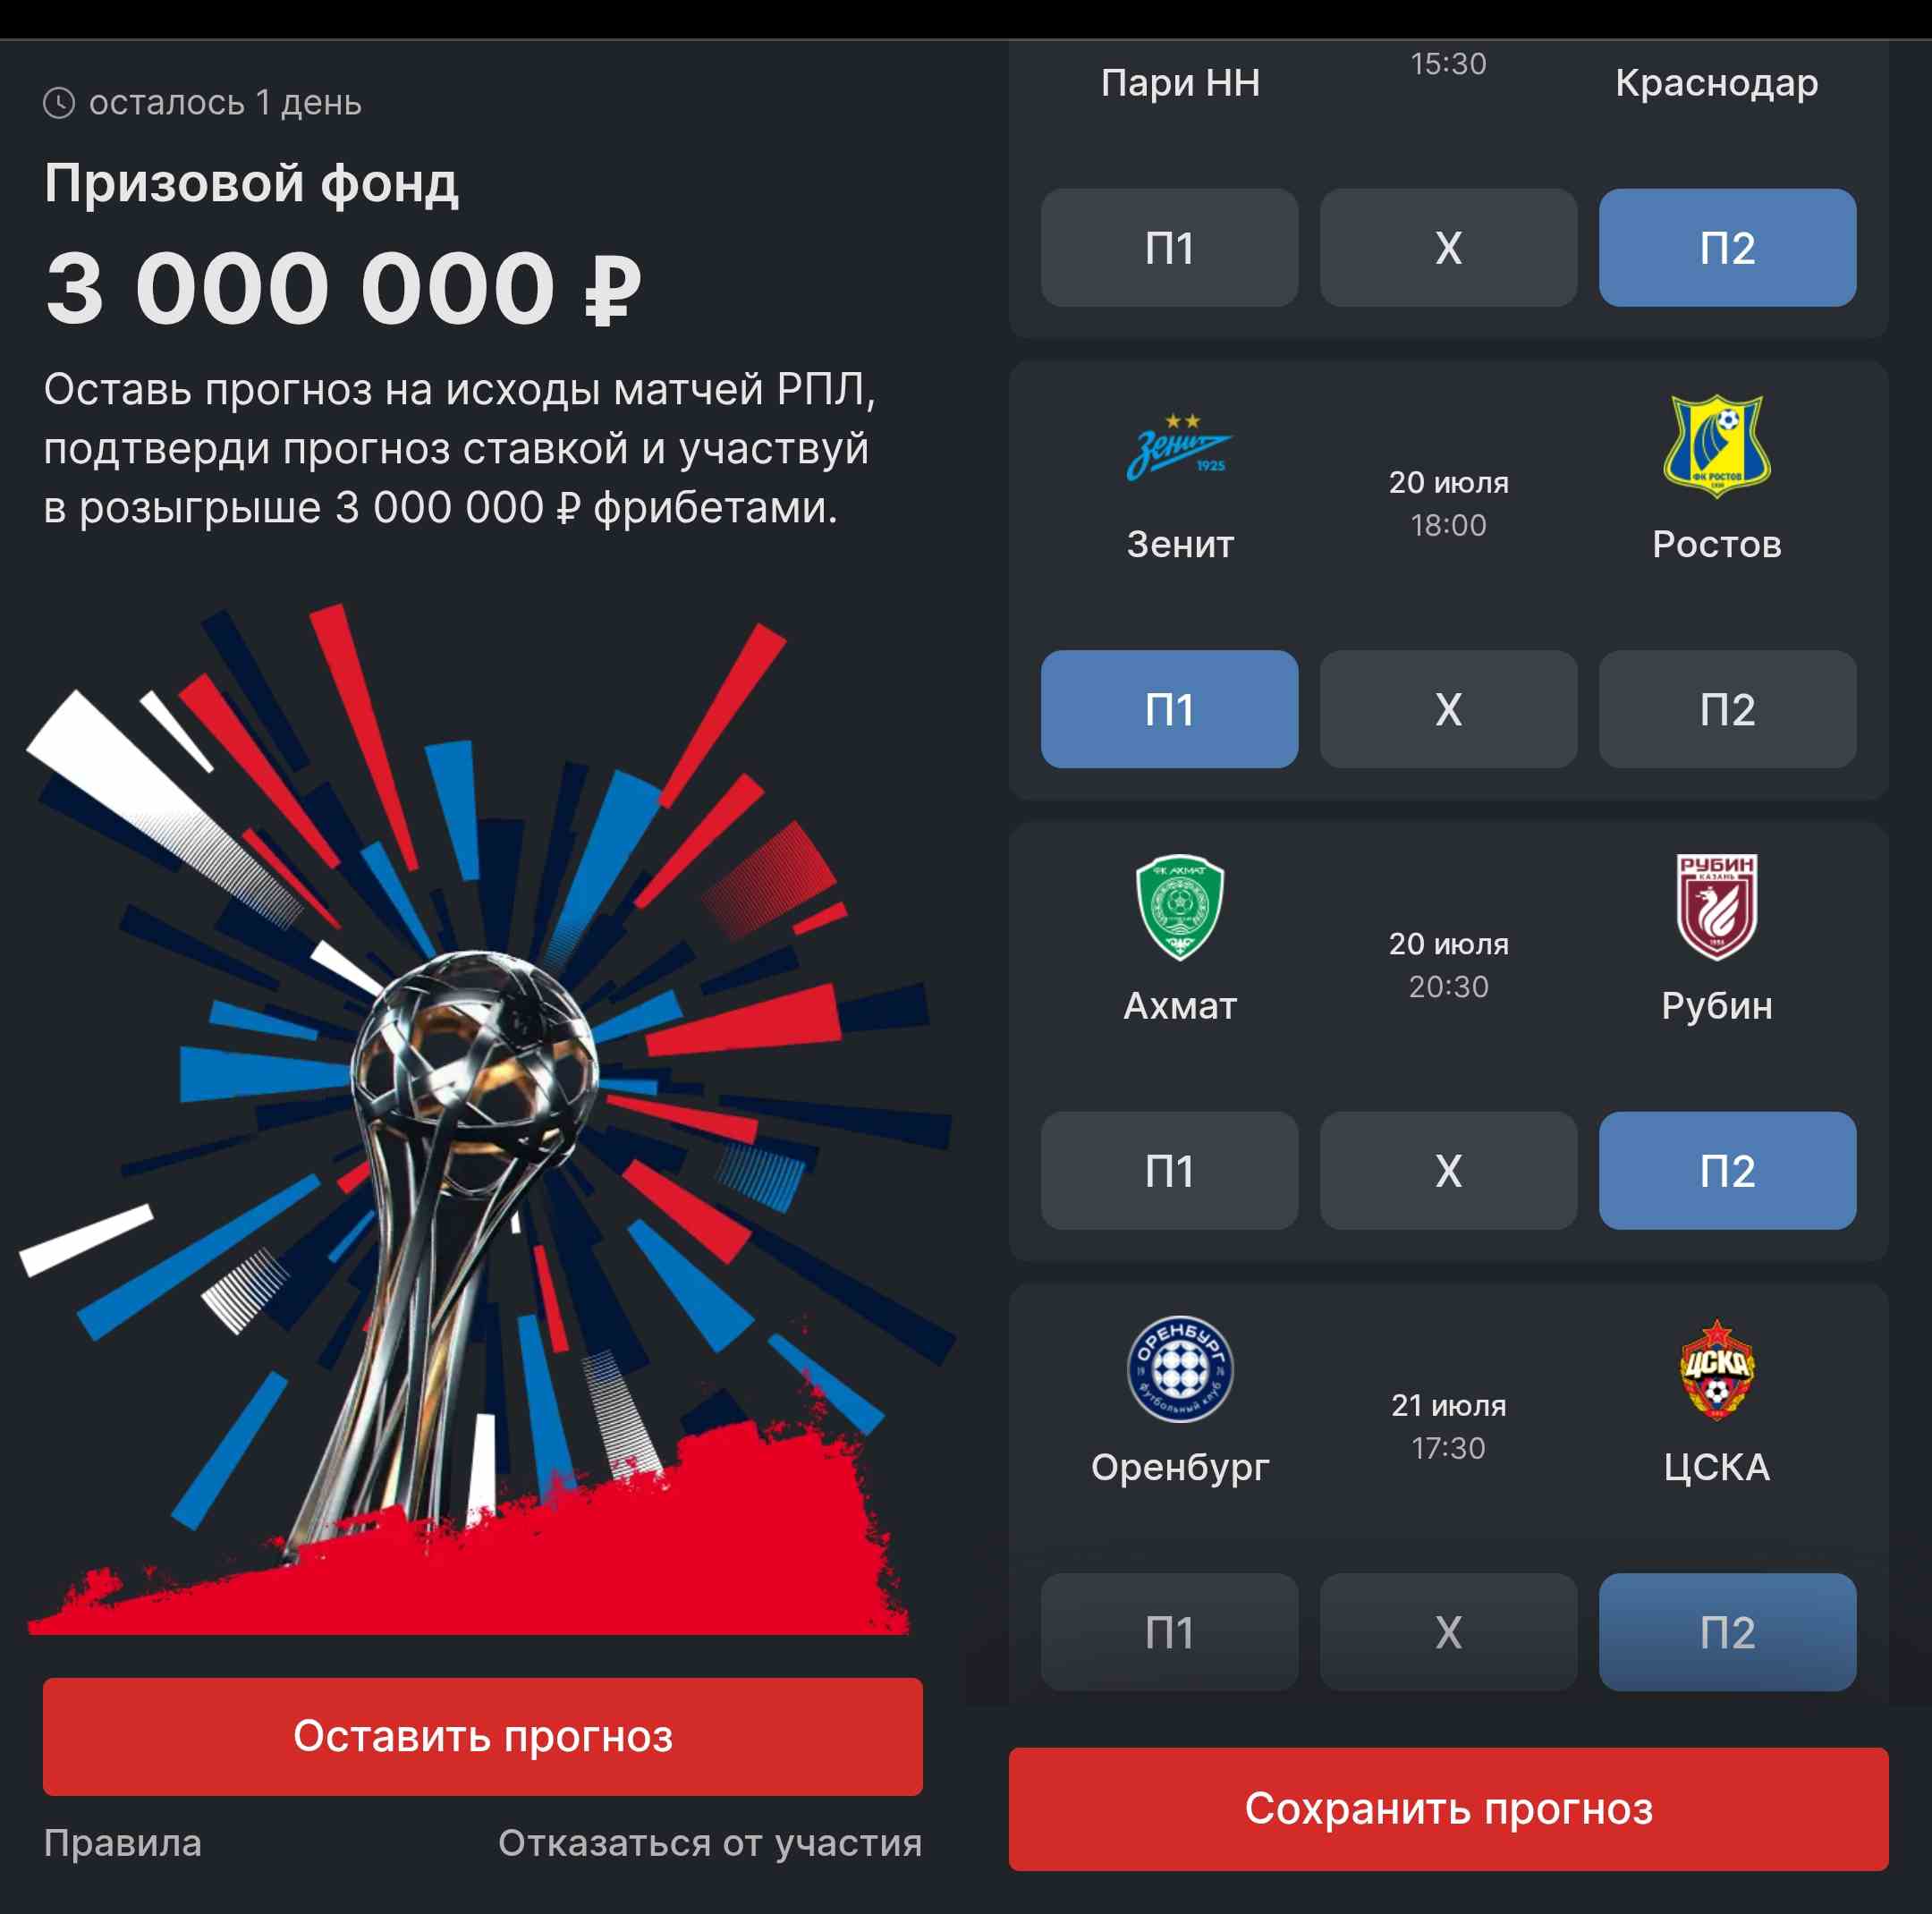Click the clock icon near remaining time
This screenshot has width=1932, height=1914.
pos(59,103)
